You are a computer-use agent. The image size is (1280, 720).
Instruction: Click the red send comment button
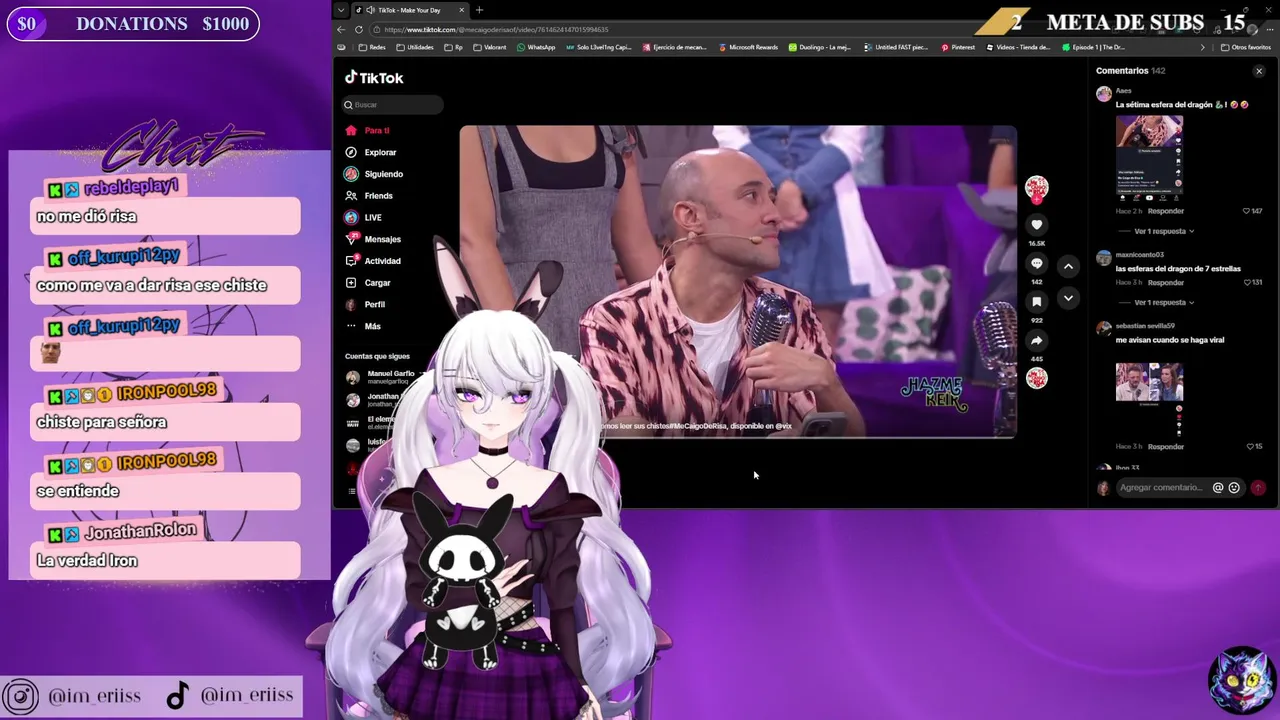(1258, 487)
